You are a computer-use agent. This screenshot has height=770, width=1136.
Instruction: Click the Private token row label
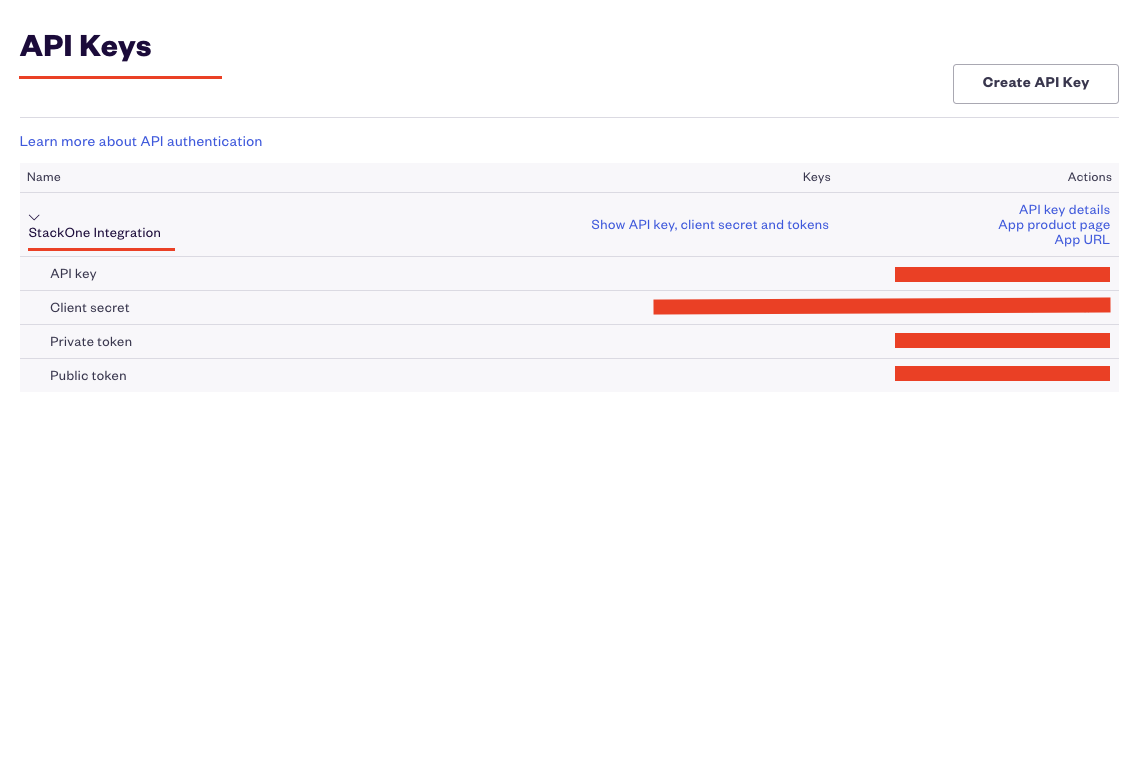click(x=91, y=342)
